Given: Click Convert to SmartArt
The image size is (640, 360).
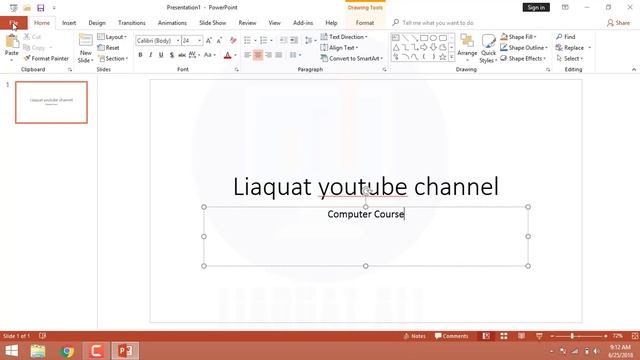Looking at the screenshot, I should (351, 58).
